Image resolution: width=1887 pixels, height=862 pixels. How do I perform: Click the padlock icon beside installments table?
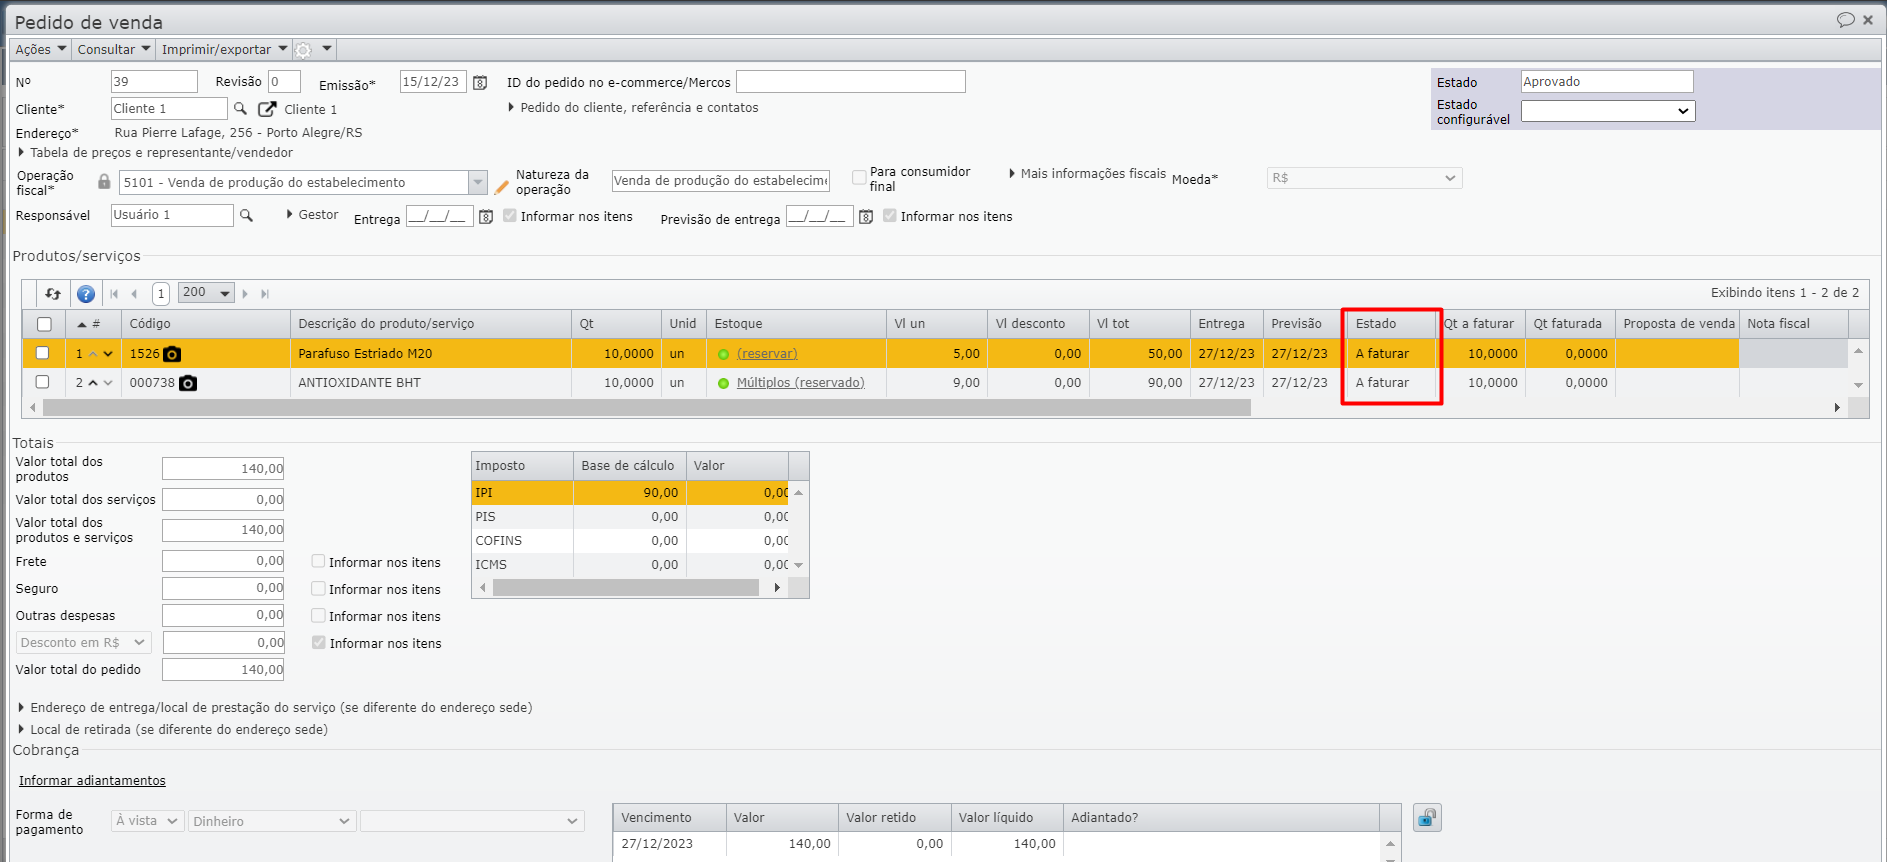point(1426,818)
